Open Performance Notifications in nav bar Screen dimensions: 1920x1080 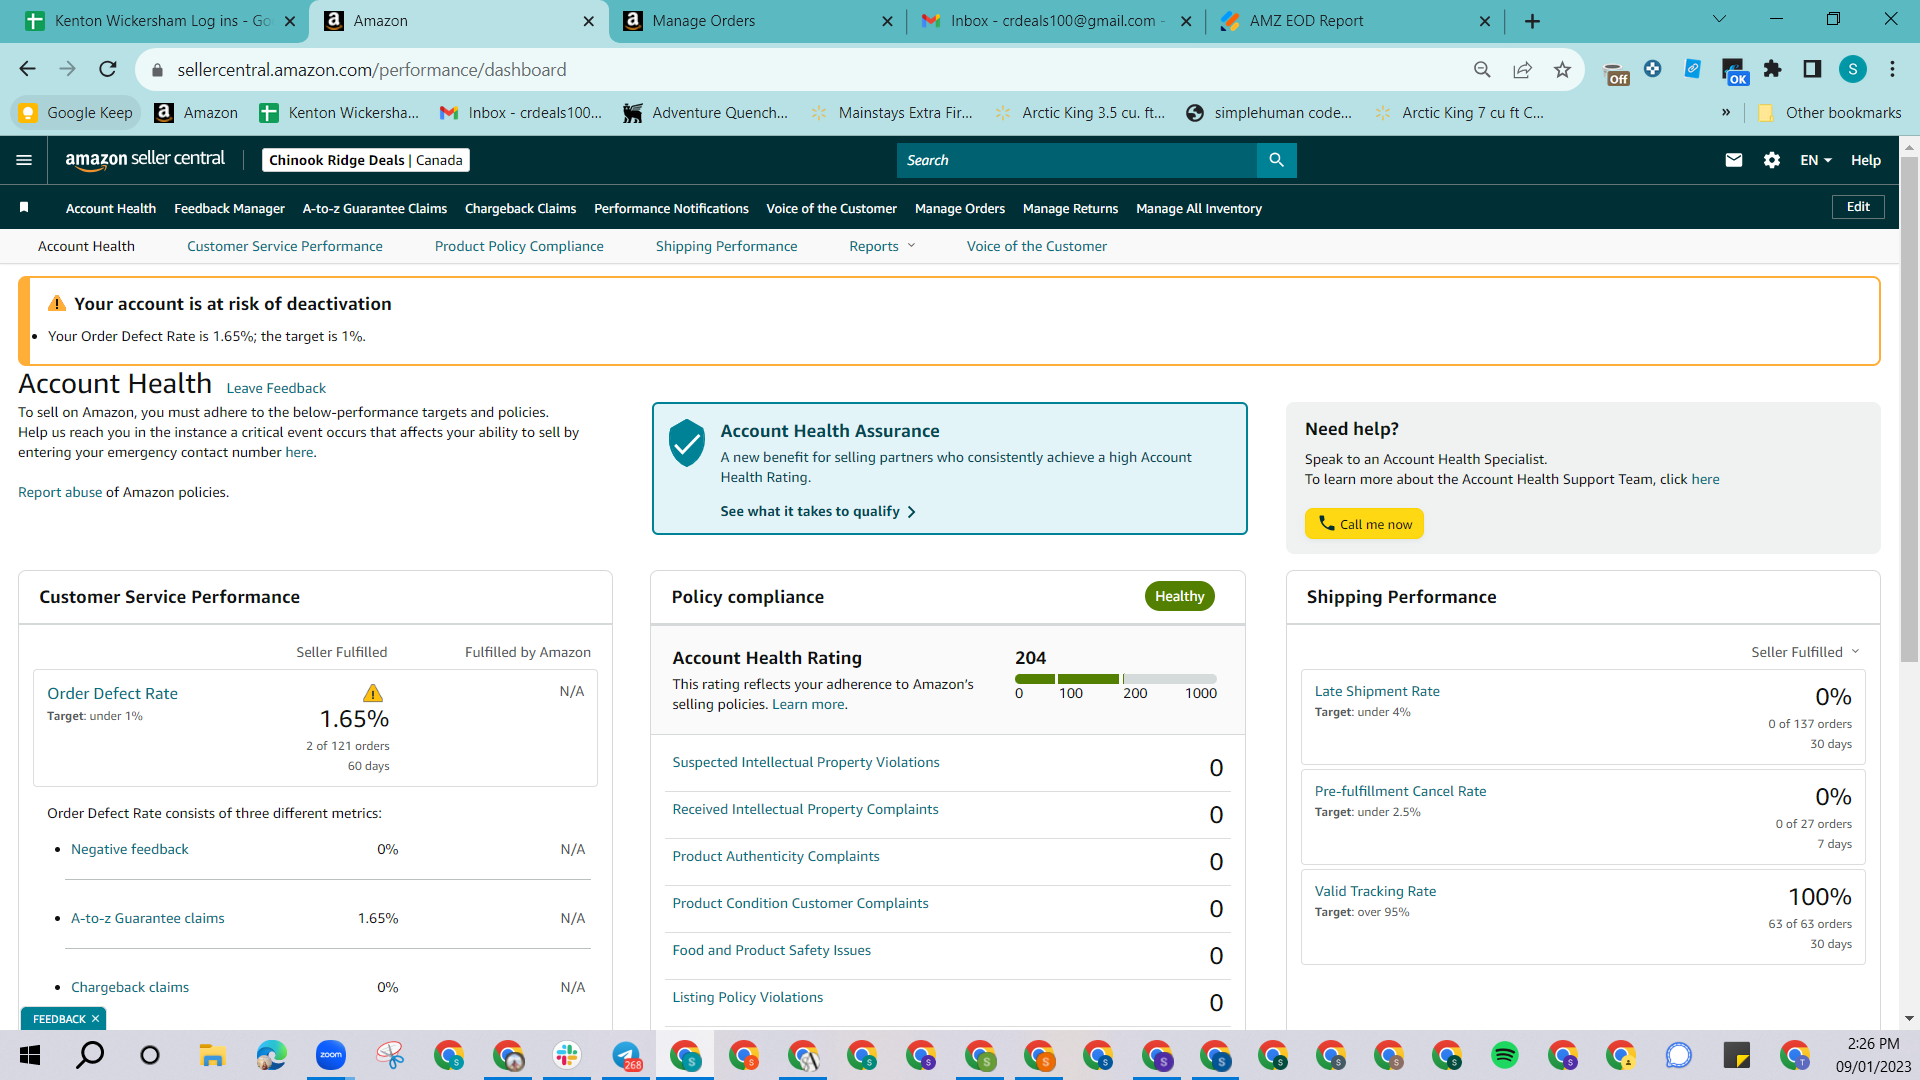click(x=671, y=208)
